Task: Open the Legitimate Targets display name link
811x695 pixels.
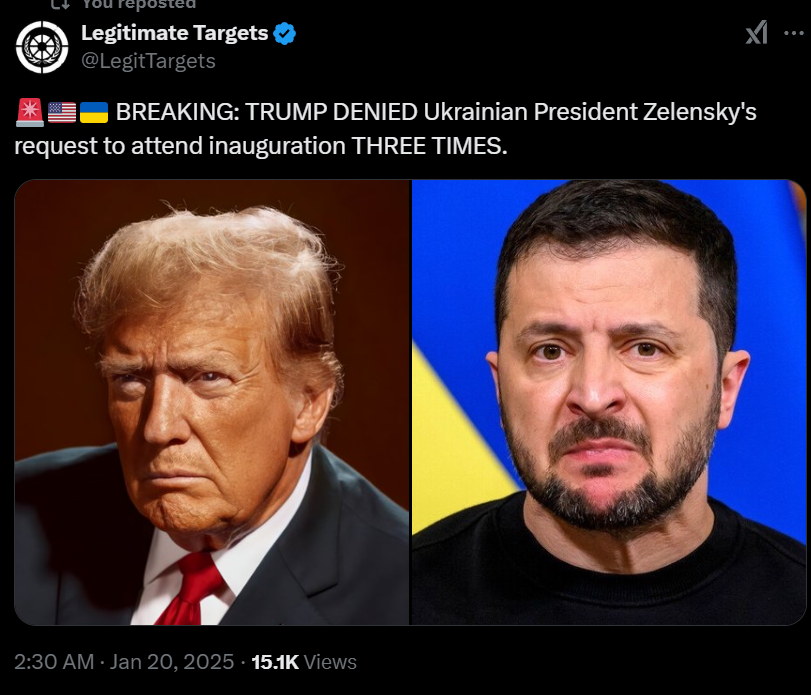Action: tap(174, 33)
